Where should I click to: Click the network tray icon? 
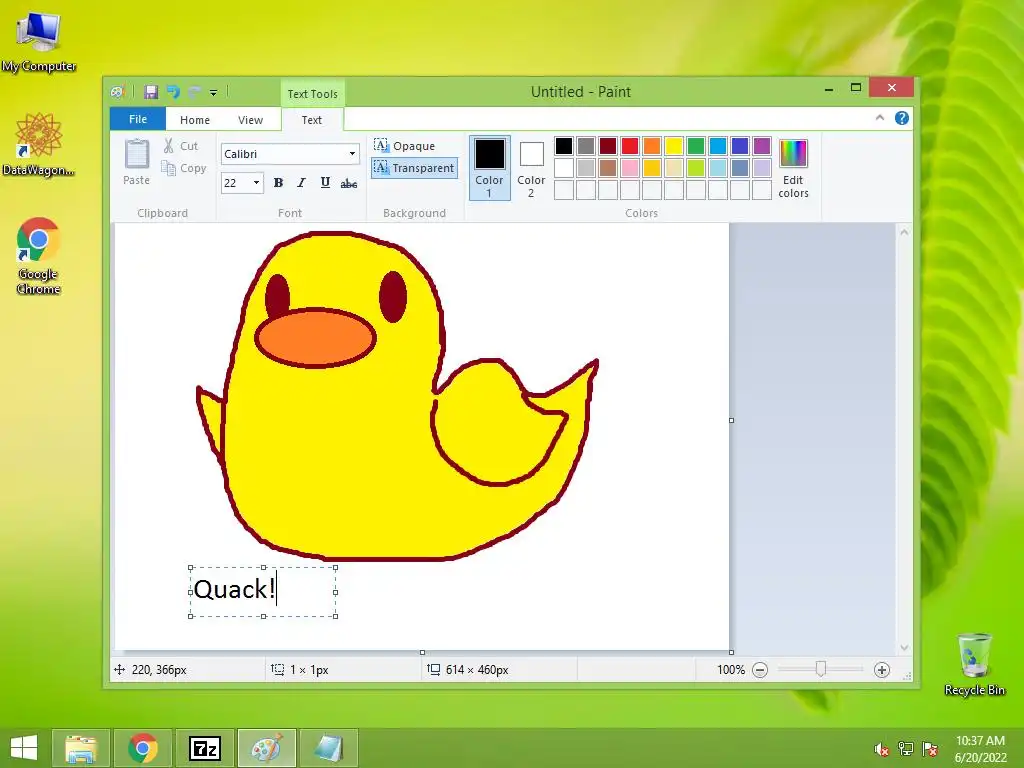[x=906, y=749]
